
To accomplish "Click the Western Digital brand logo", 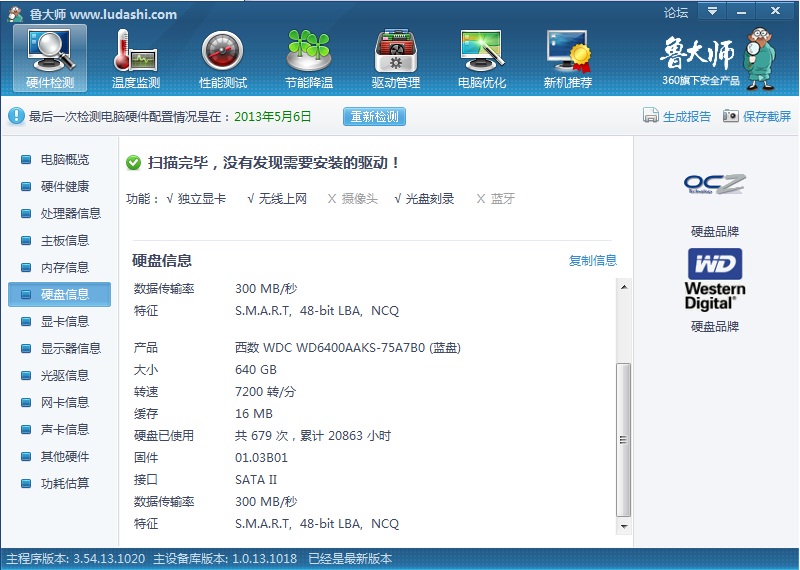I will tap(715, 279).
